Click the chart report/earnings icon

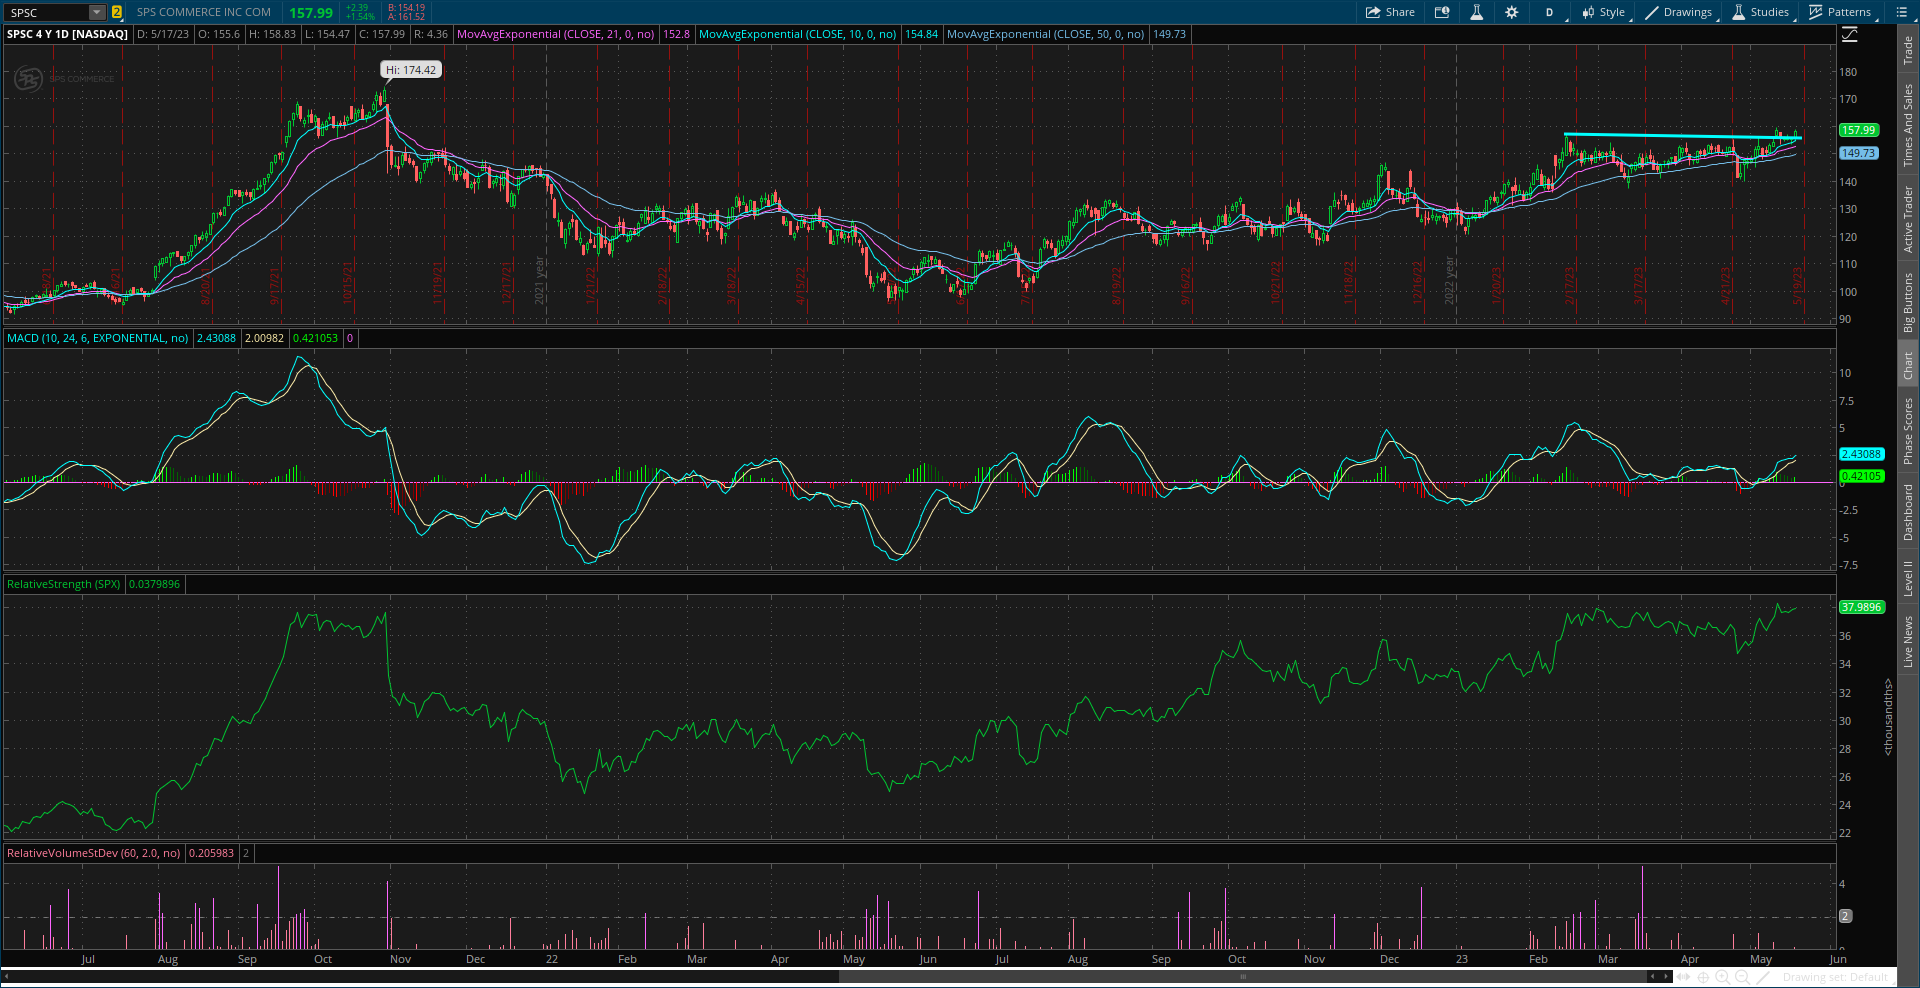[1442, 12]
